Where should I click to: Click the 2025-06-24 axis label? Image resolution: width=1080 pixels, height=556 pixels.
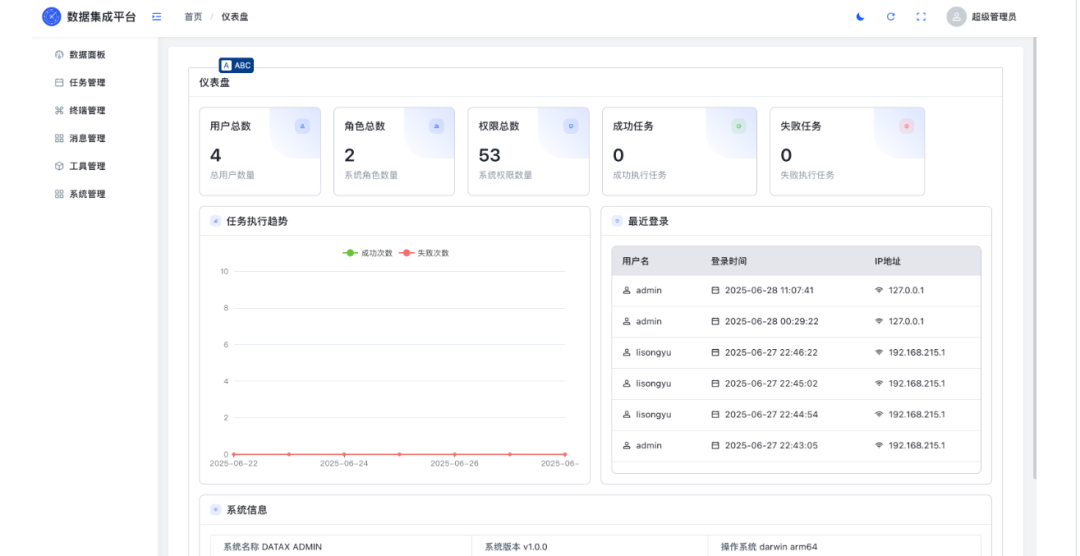point(344,464)
